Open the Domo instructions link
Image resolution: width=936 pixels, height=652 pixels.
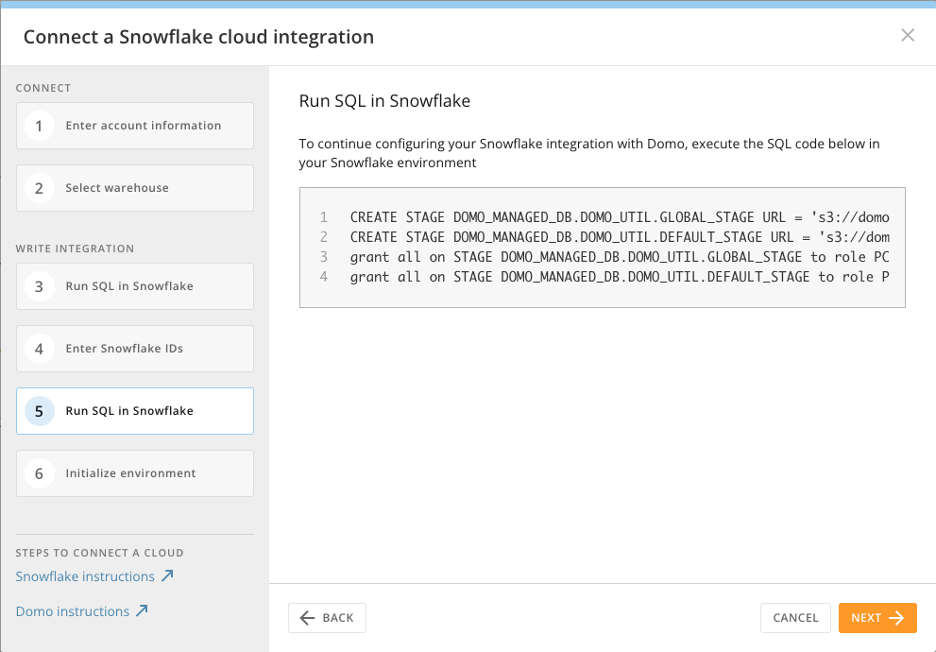coord(72,612)
